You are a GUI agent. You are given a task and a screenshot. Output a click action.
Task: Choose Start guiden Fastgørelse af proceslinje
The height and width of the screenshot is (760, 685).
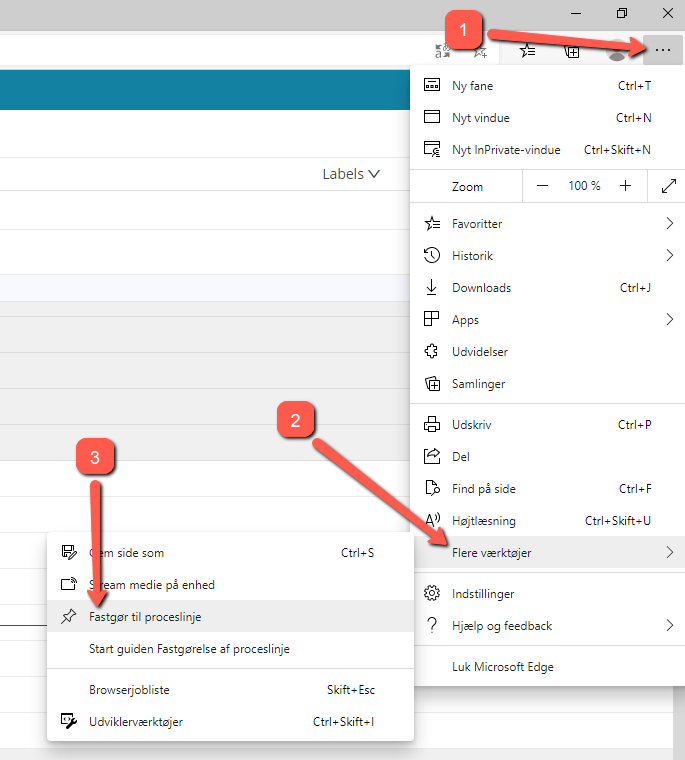coord(230,649)
